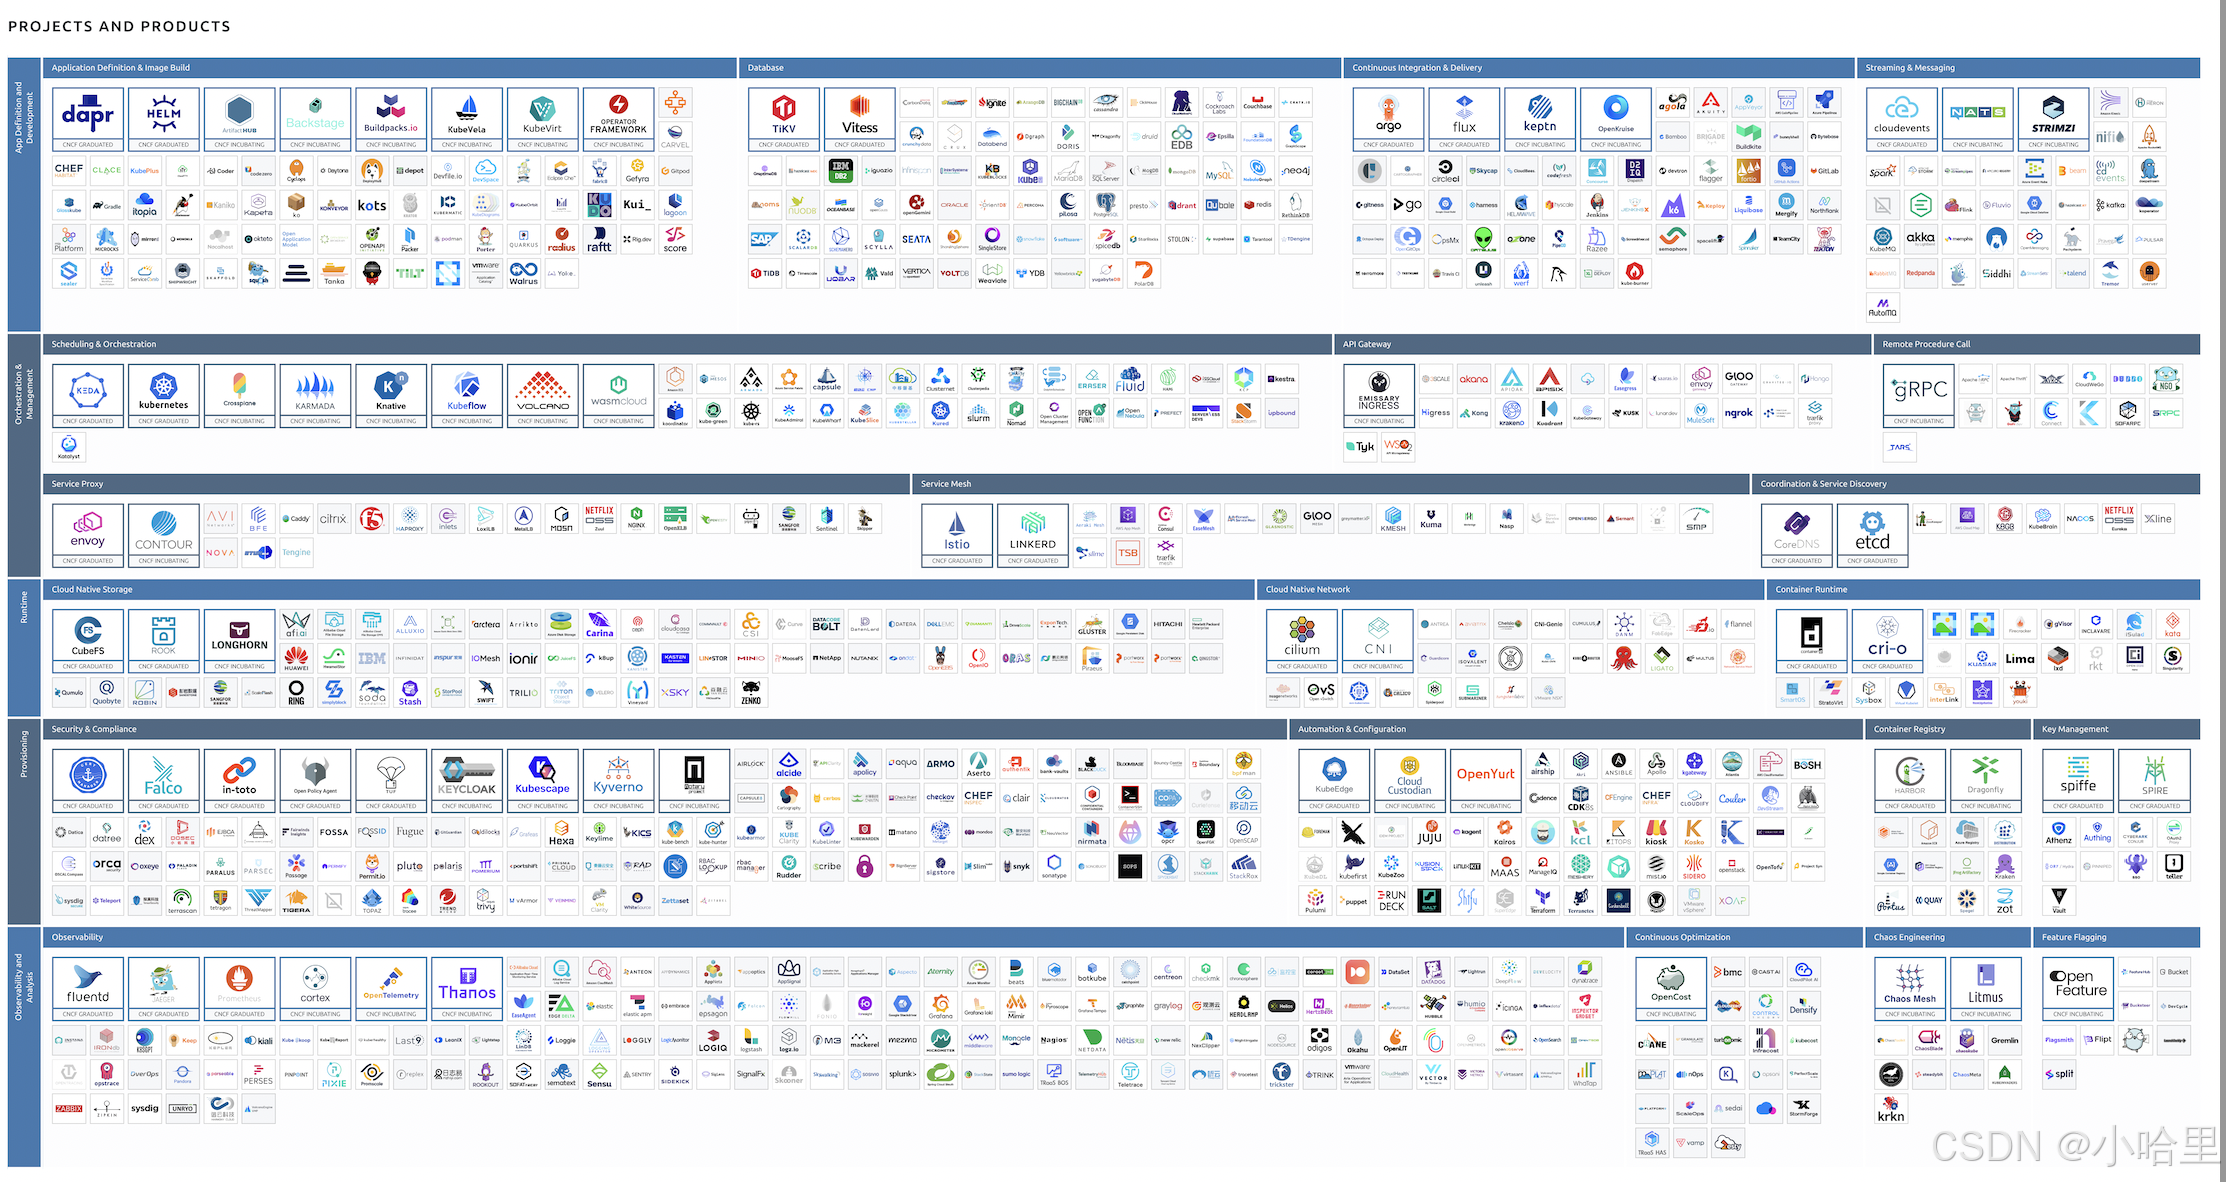Select the Thanos observability logo
This screenshot has width=2226, height=1182.
point(467,984)
